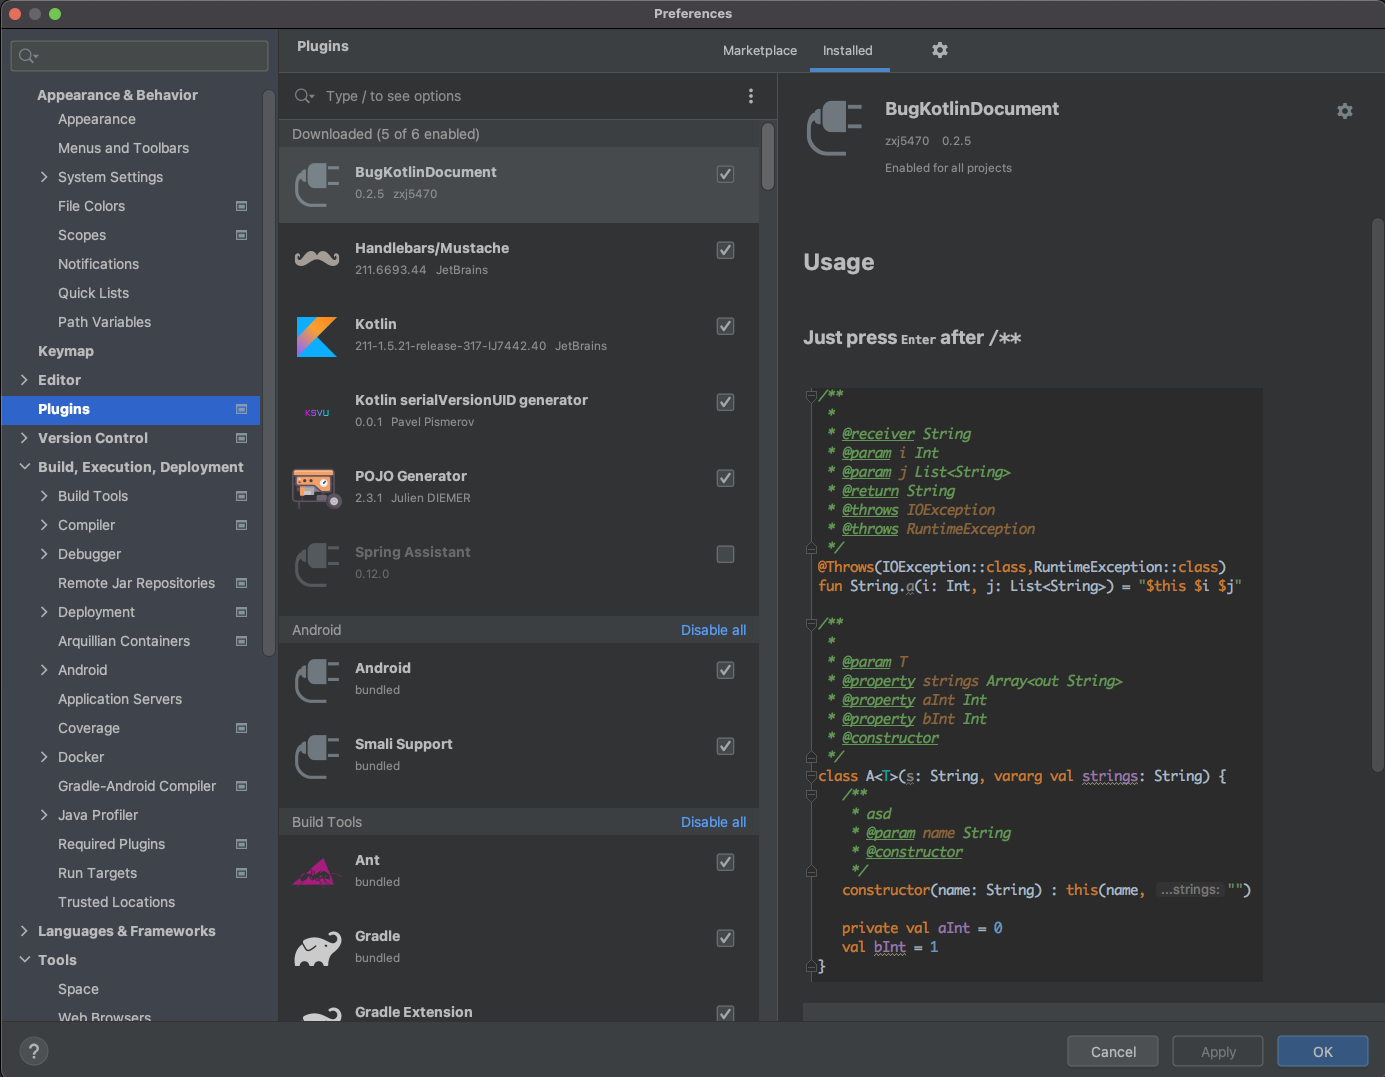Open the help question mark button
Screen dimensions: 1385x1077
[x=34, y=1051]
